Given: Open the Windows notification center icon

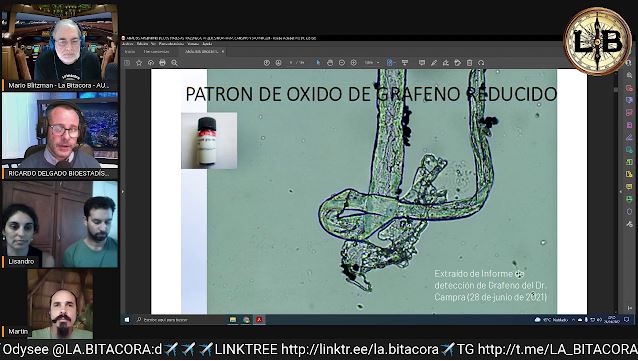Looking at the screenshot, I should tap(627, 320).
